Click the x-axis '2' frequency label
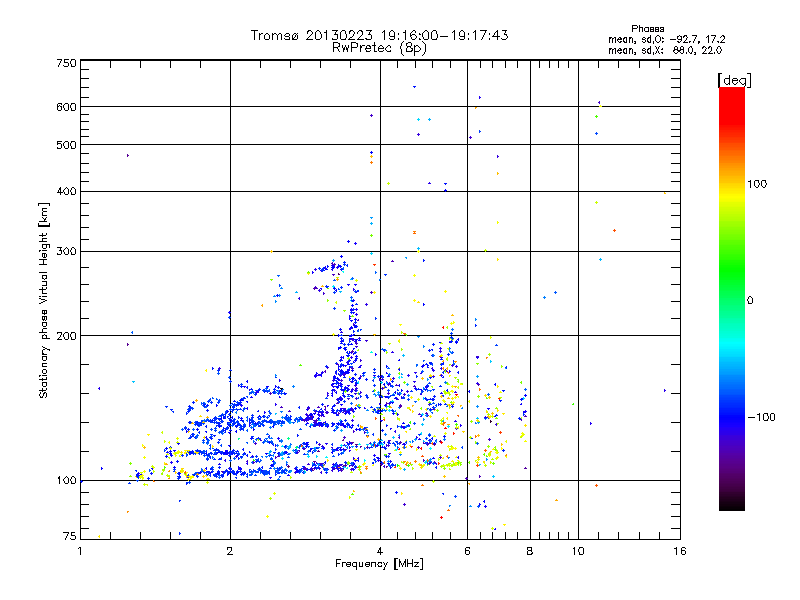Viewport: 800px width, 600px height. click(230, 551)
